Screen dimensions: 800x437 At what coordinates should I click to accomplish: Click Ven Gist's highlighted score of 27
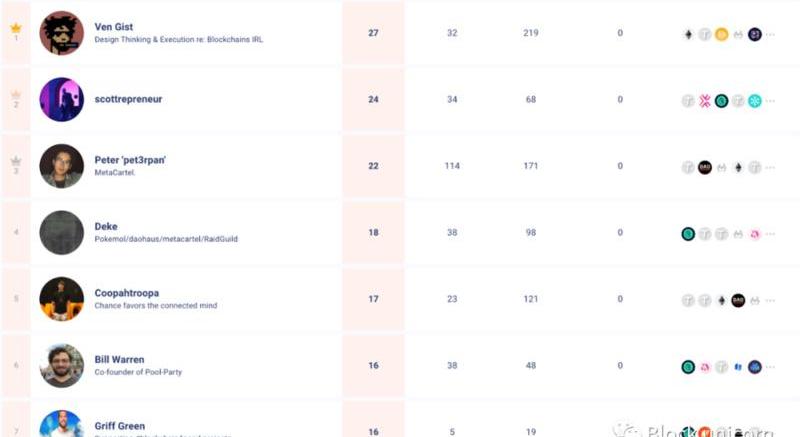(x=373, y=33)
